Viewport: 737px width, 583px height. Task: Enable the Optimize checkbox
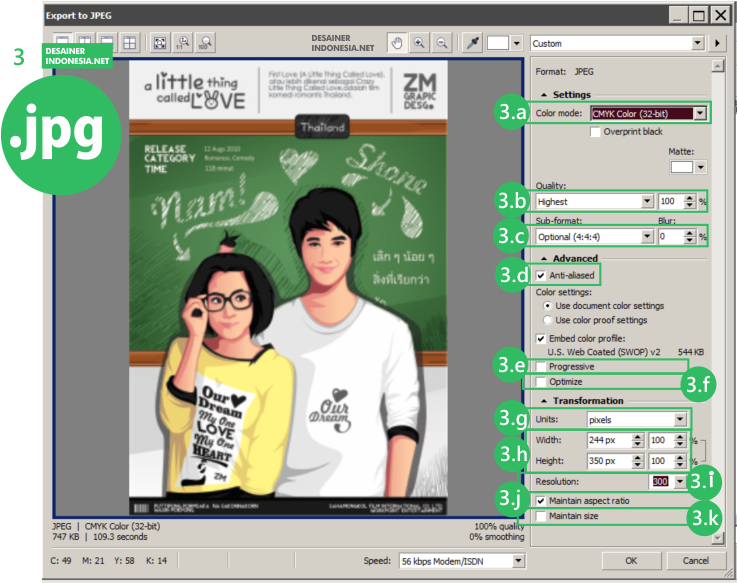click(541, 382)
